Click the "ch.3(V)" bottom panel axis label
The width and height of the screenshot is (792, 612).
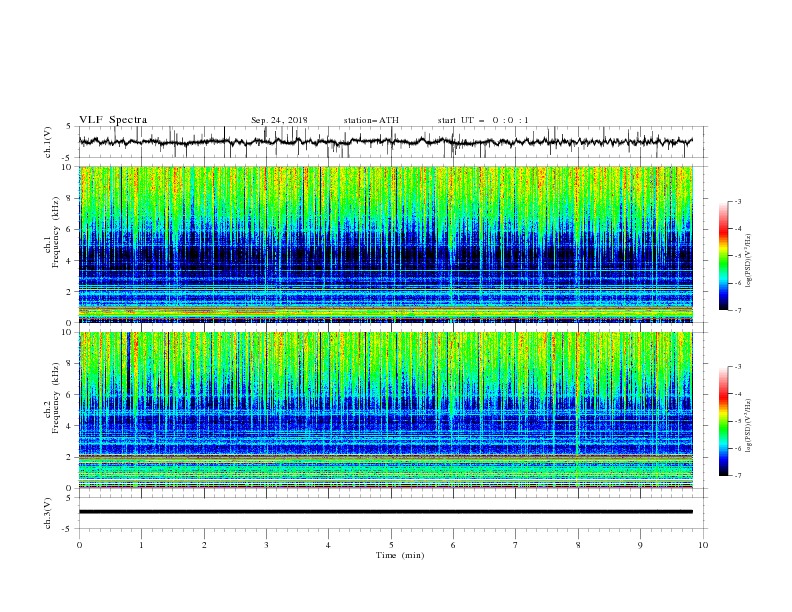click(x=48, y=513)
